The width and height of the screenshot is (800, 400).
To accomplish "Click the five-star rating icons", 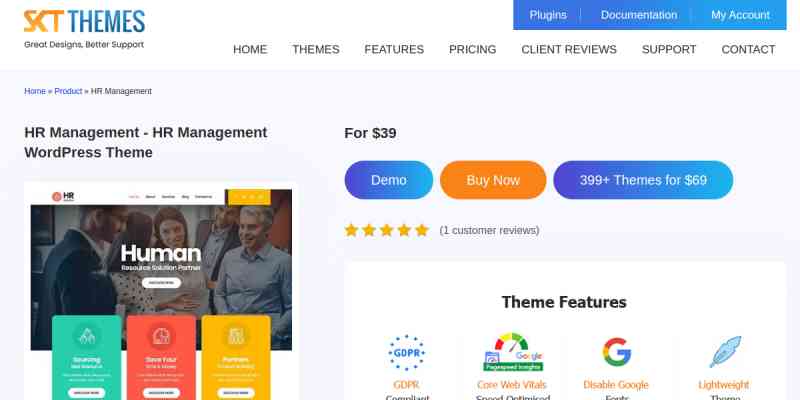I will click(386, 230).
